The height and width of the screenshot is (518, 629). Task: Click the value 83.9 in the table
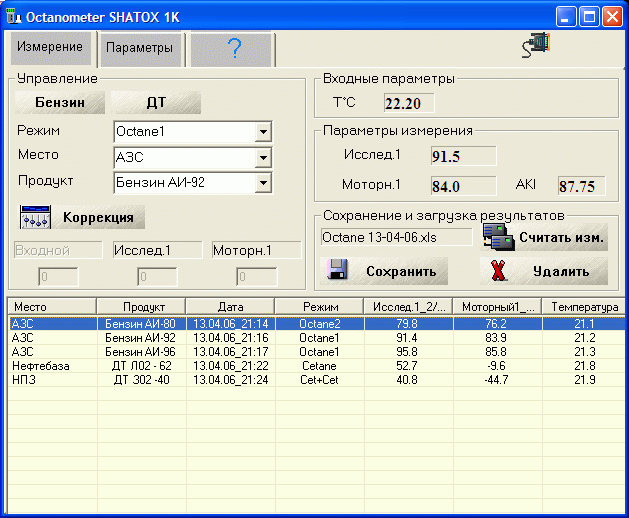click(x=496, y=337)
